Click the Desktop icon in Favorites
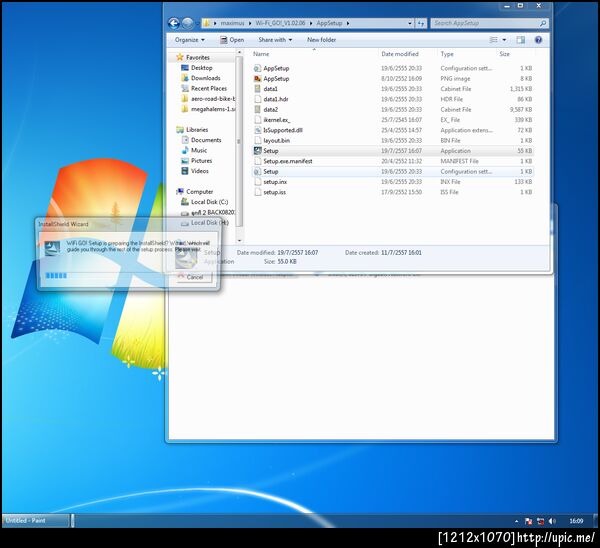This screenshot has height=548, width=600. point(185,68)
